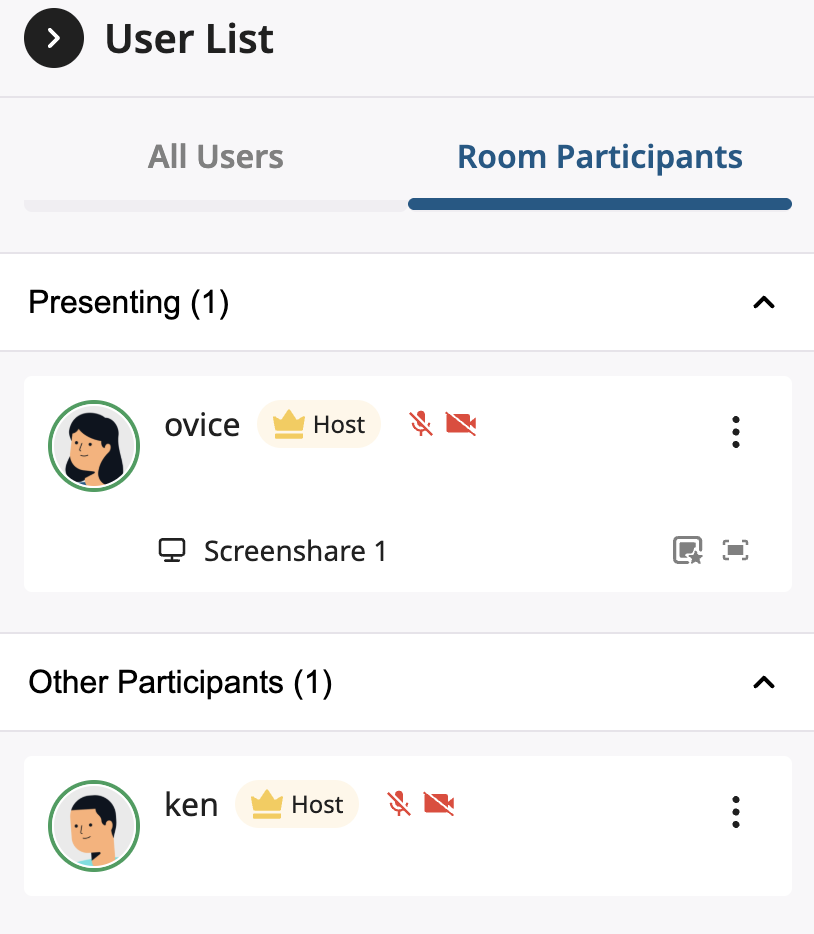Click ovice's Host crown badge

tap(319, 424)
